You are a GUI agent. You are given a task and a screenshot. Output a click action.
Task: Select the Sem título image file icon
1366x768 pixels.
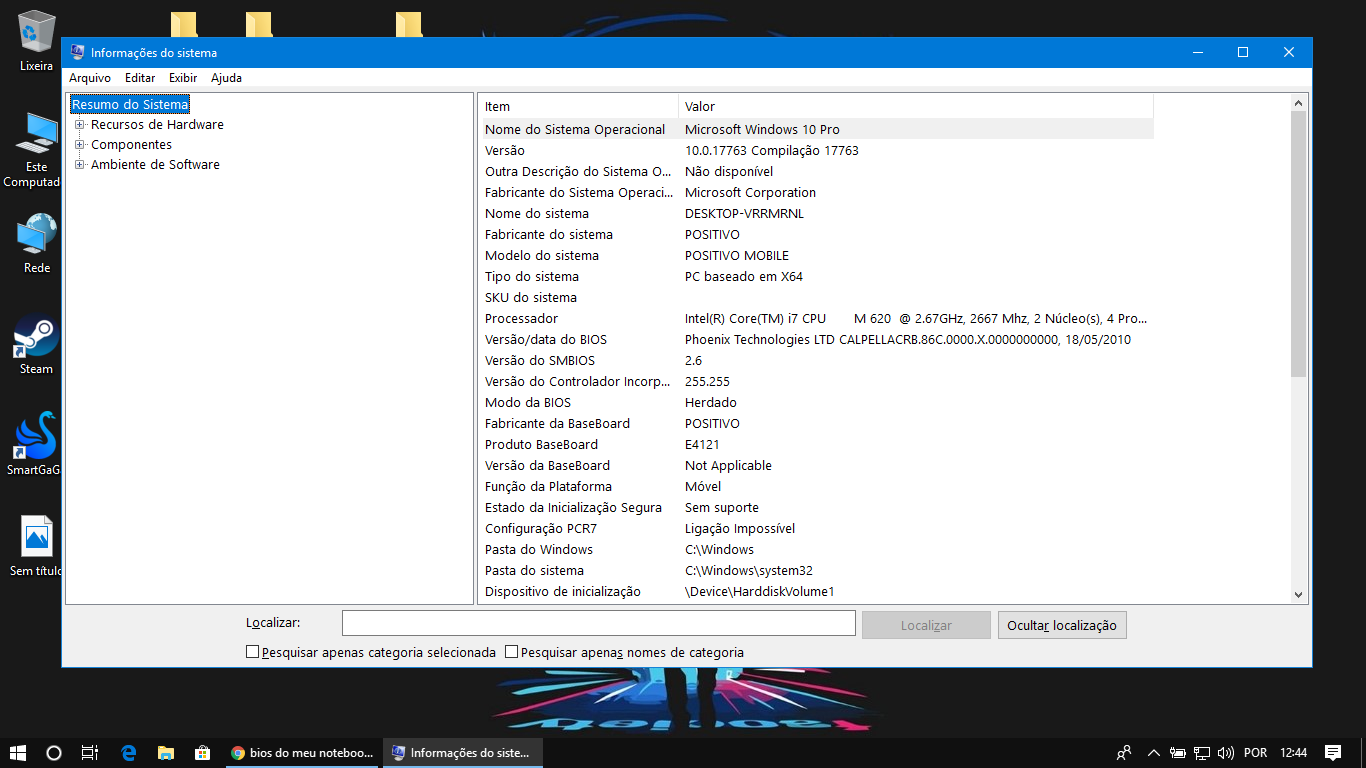(36, 546)
